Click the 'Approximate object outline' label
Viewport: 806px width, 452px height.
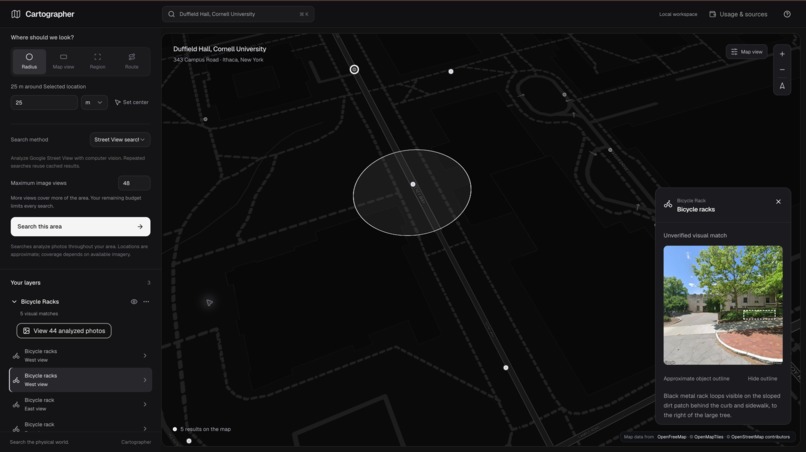coord(696,378)
